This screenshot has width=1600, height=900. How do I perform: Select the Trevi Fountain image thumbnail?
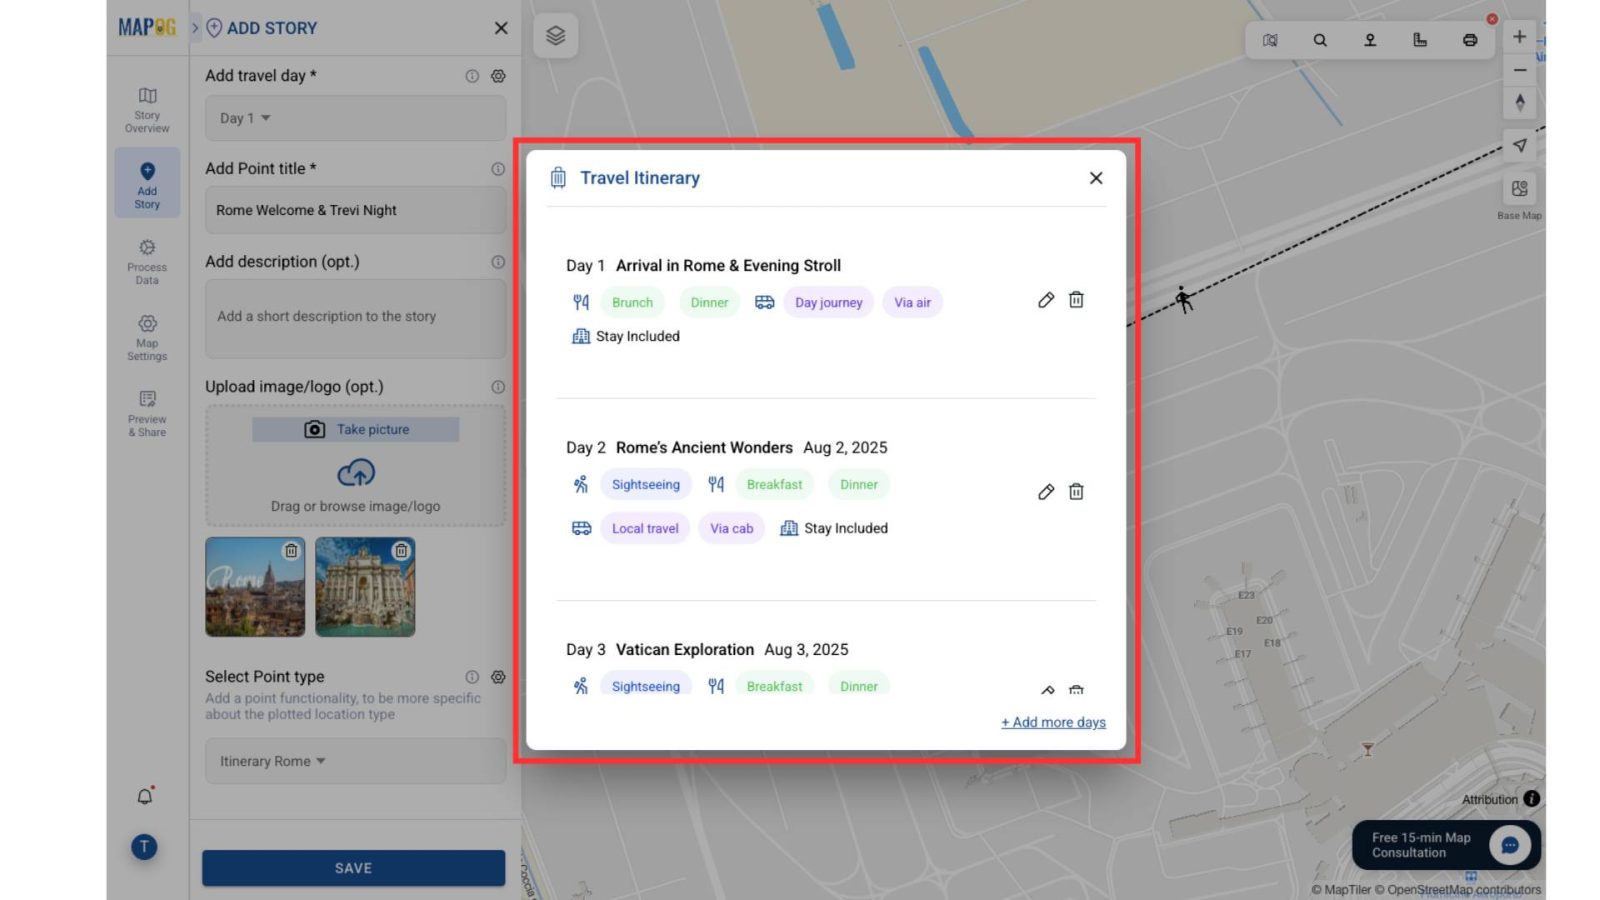pos(365,587)
